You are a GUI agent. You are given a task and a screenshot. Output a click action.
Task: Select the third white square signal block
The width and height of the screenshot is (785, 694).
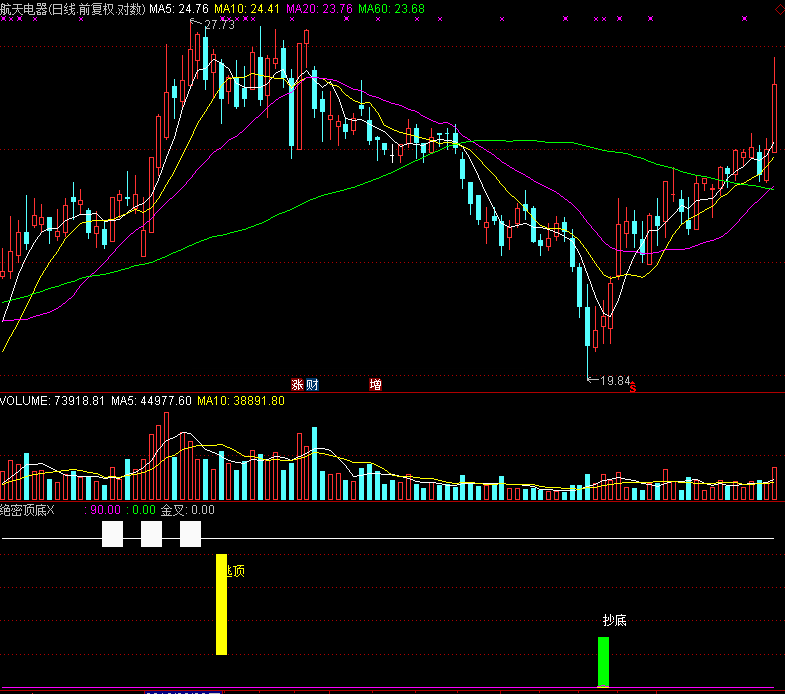pyautogui.click(x=190, y=534)
